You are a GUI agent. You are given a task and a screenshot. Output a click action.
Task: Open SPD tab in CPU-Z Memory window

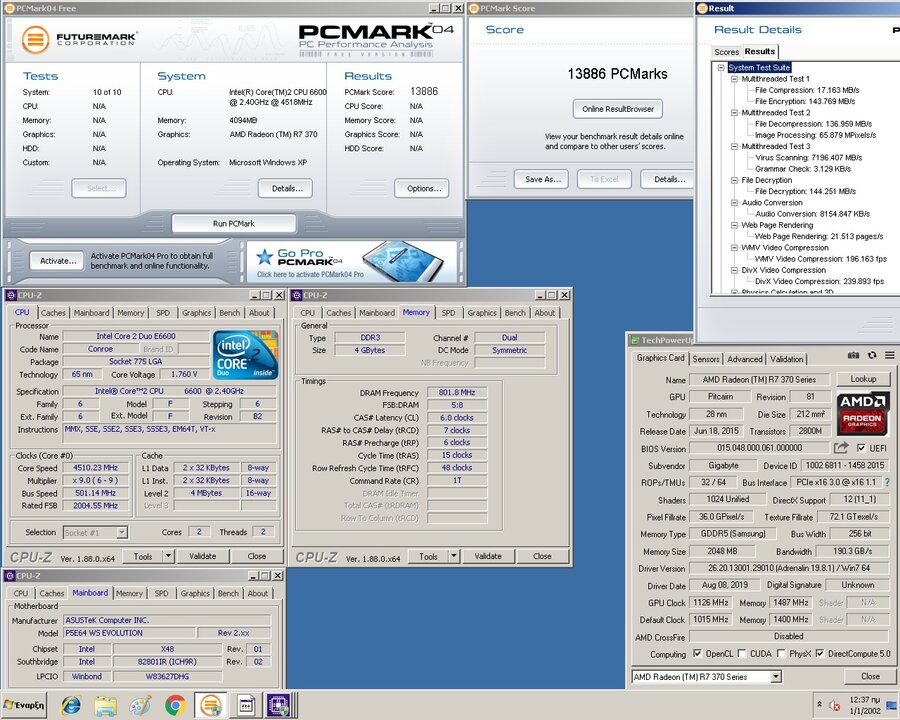[x=448, y=313]
